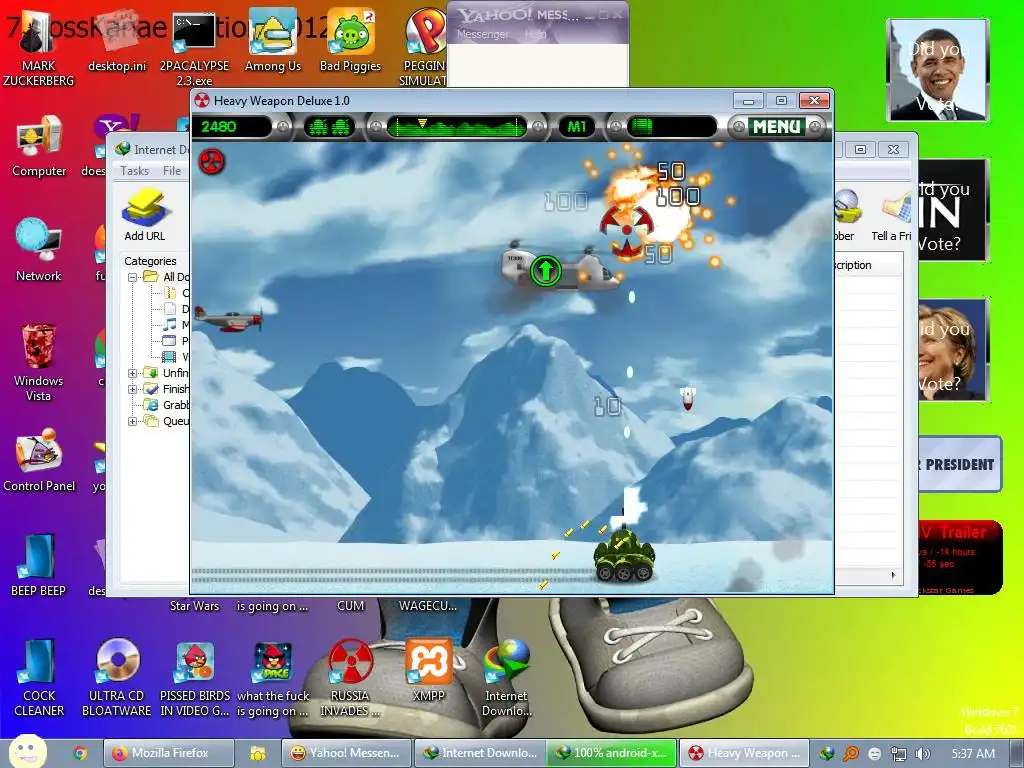This screenshot has width=1024, height=768.
Task: Expand the Queues category tree node
Action: click(132, 421)
